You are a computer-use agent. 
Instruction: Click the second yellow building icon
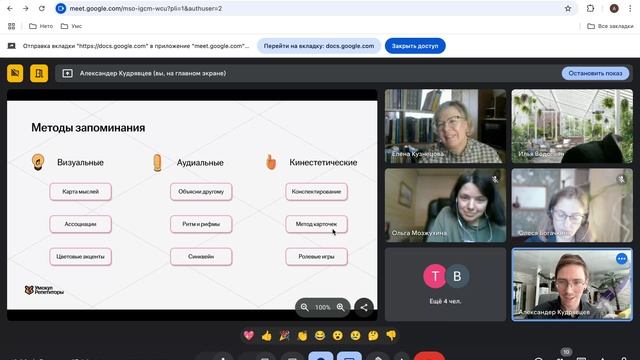[x=39, y=73]
